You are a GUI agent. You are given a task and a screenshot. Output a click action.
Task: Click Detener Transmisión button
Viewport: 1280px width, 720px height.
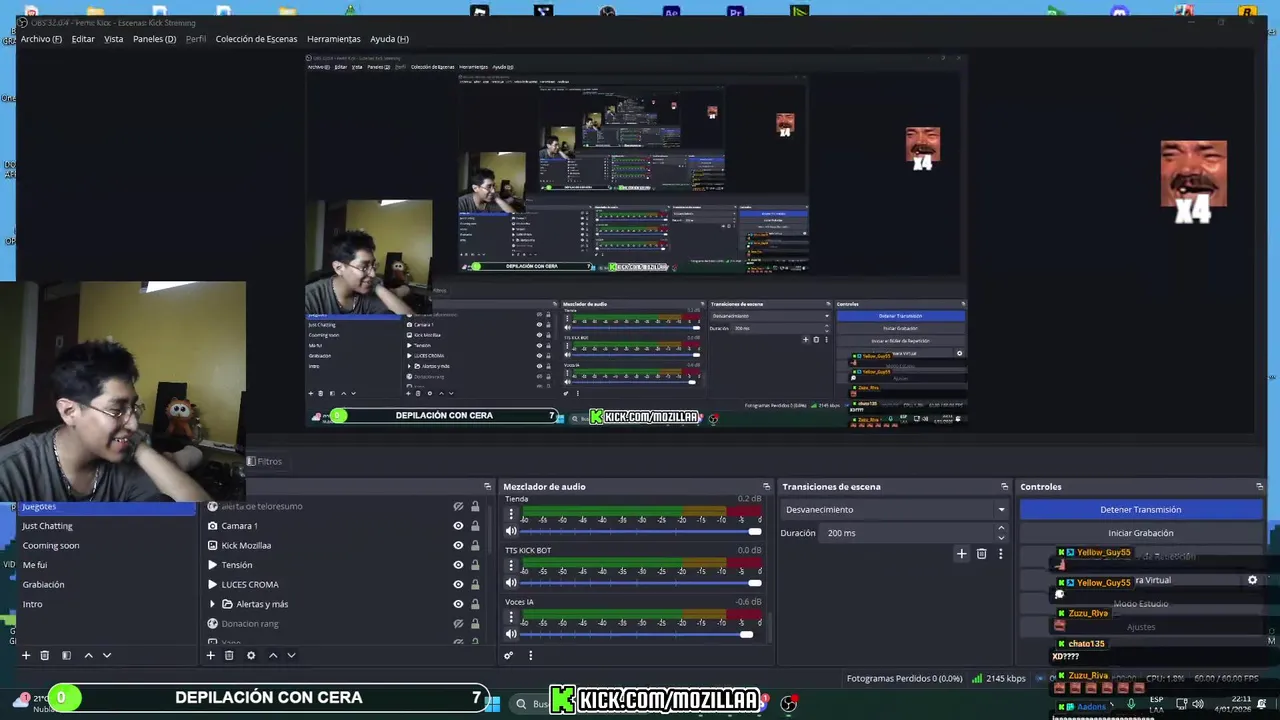(1141, 509)
